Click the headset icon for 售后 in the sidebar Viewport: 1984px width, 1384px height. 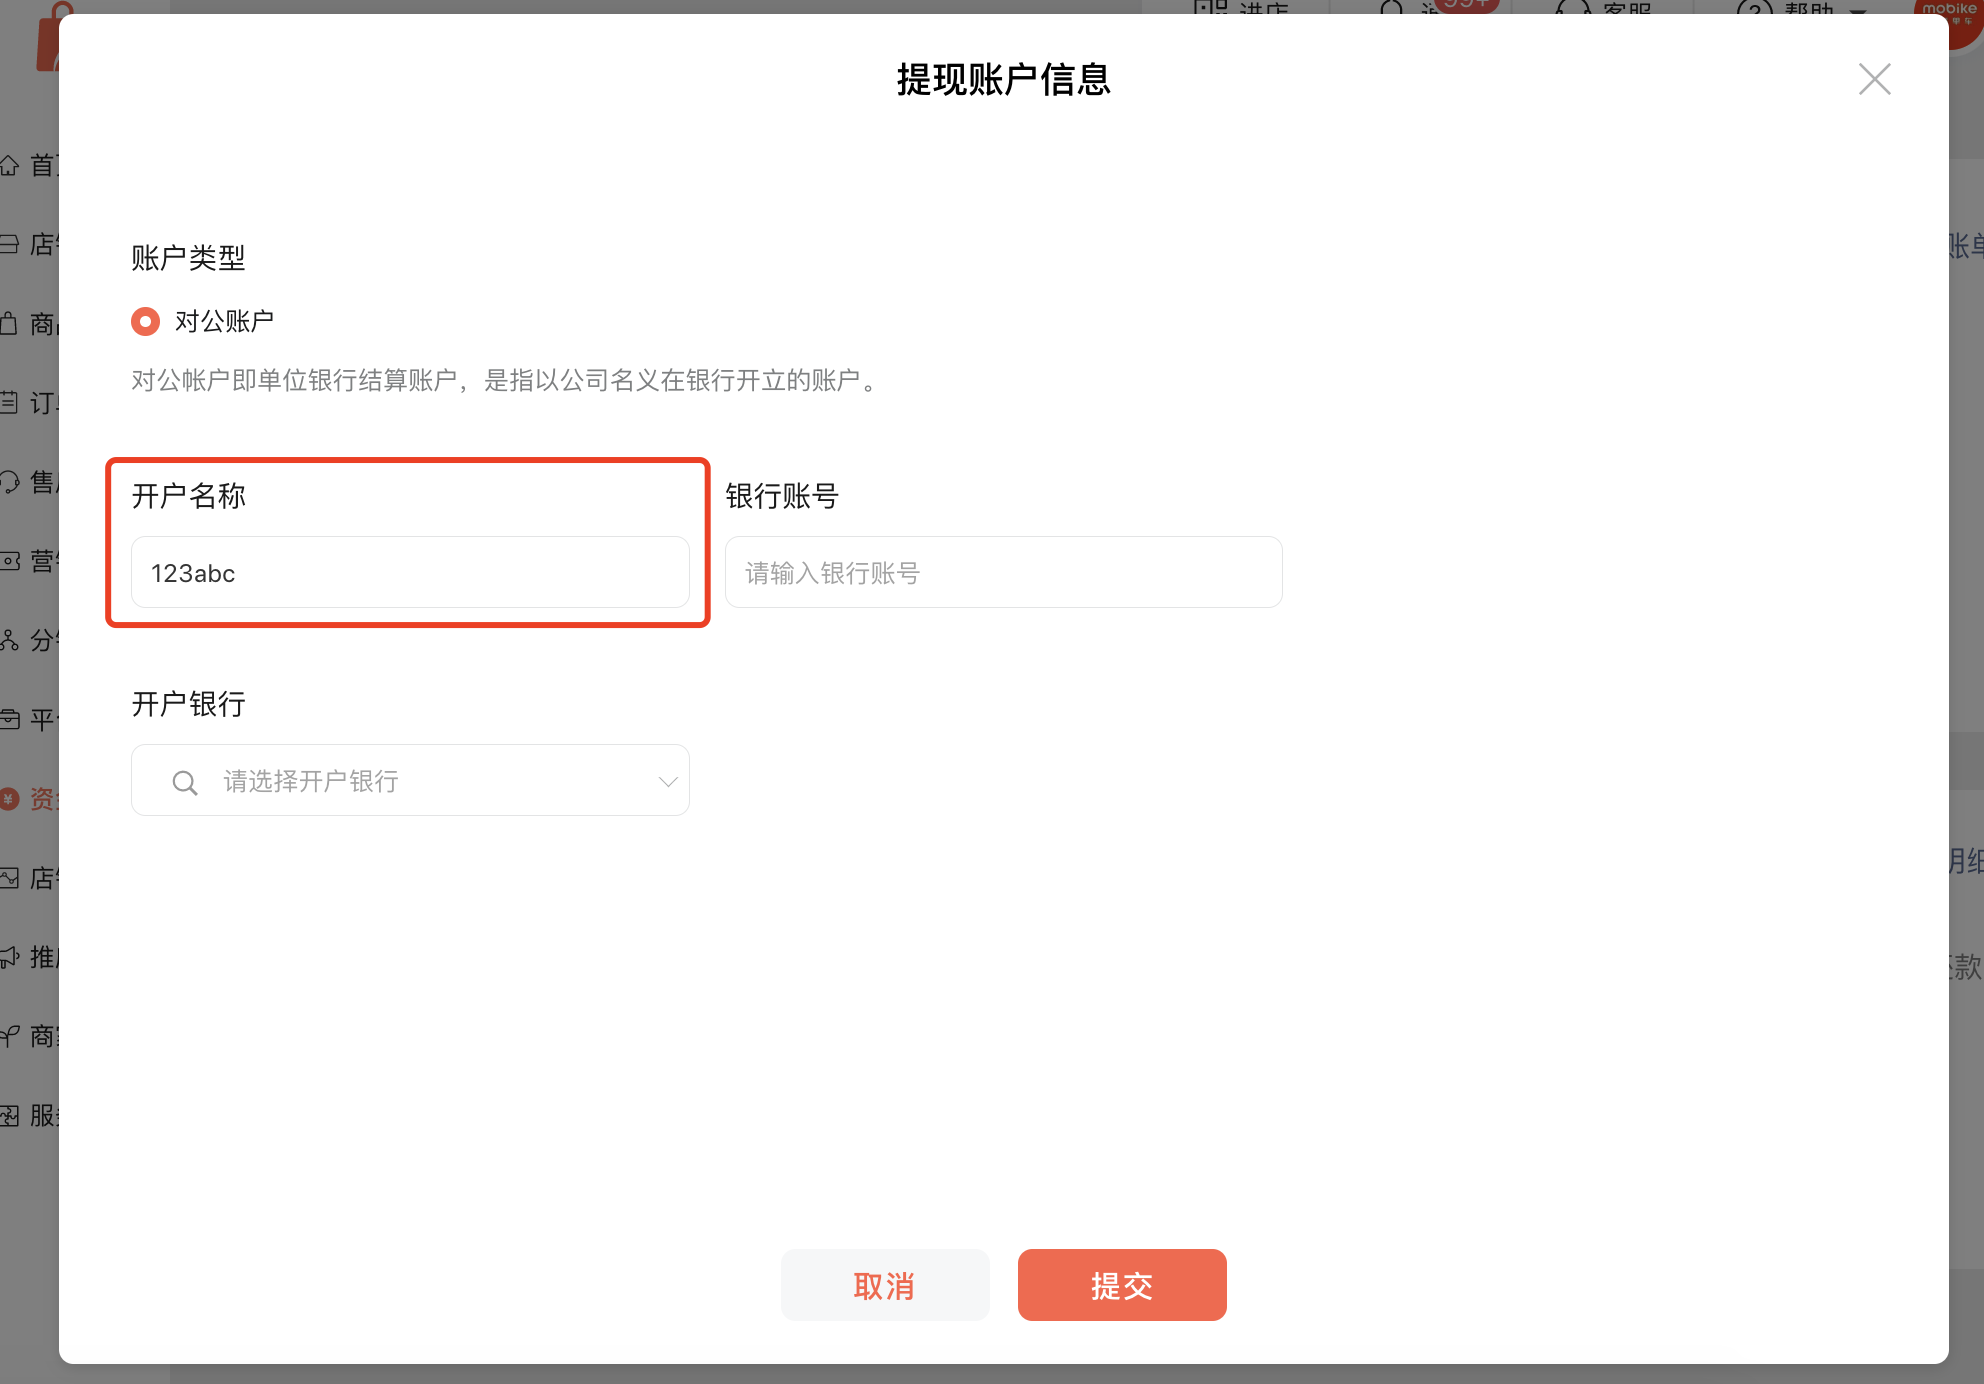pyautogui.click(x=10, y=482)
